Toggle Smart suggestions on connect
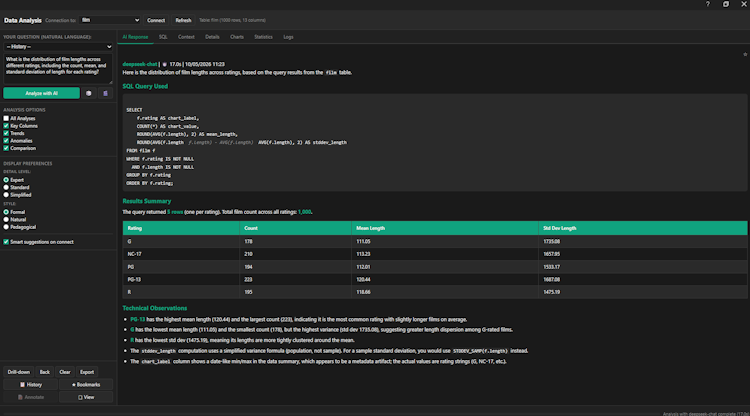 [x=6, y=242]
